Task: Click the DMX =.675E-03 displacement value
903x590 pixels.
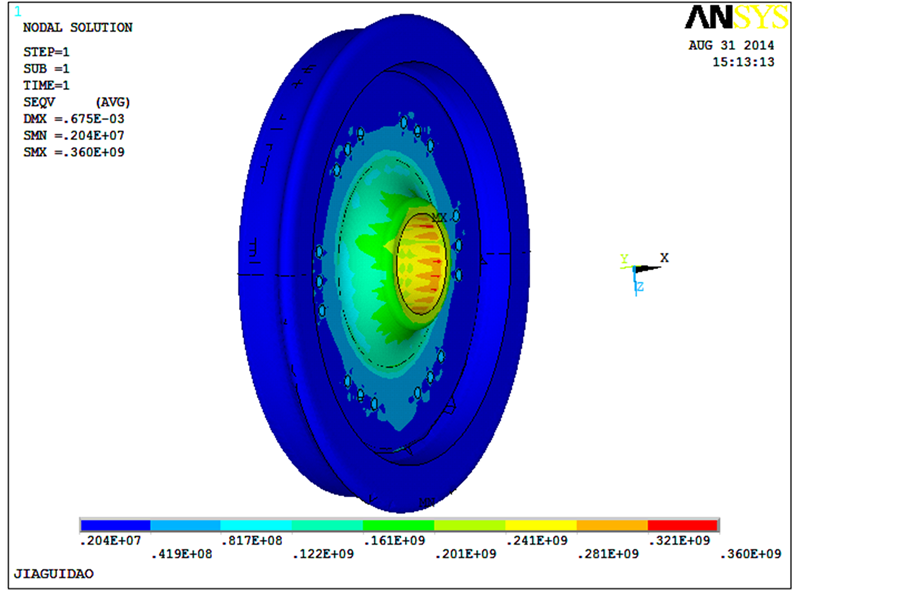Action: click(x=73, y=118)
